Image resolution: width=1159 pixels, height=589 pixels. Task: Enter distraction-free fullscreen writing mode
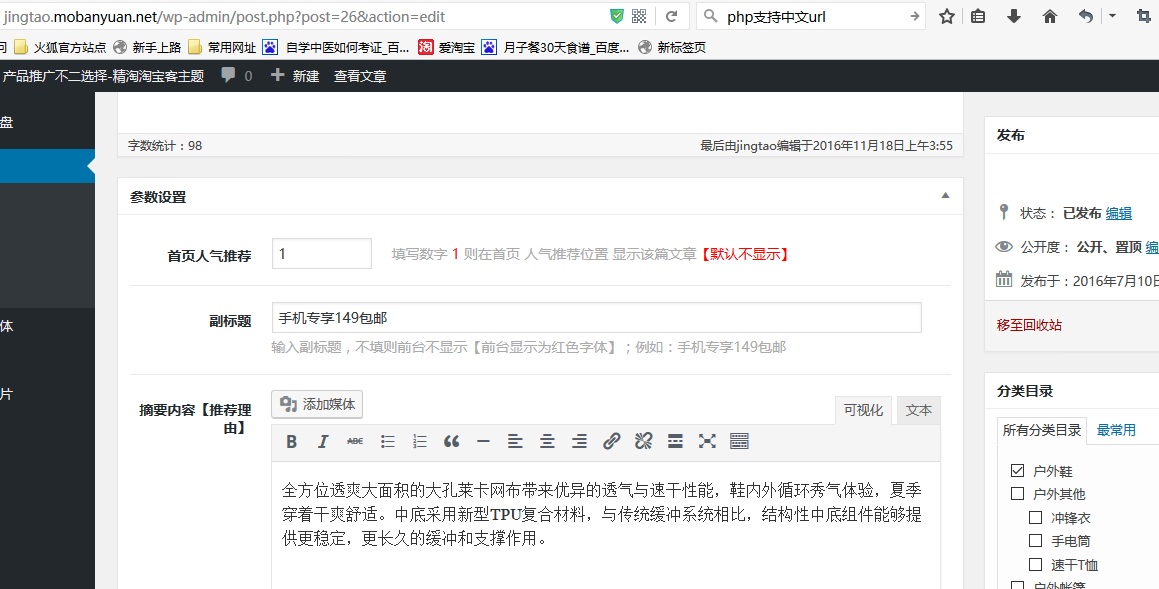(705, 441)
